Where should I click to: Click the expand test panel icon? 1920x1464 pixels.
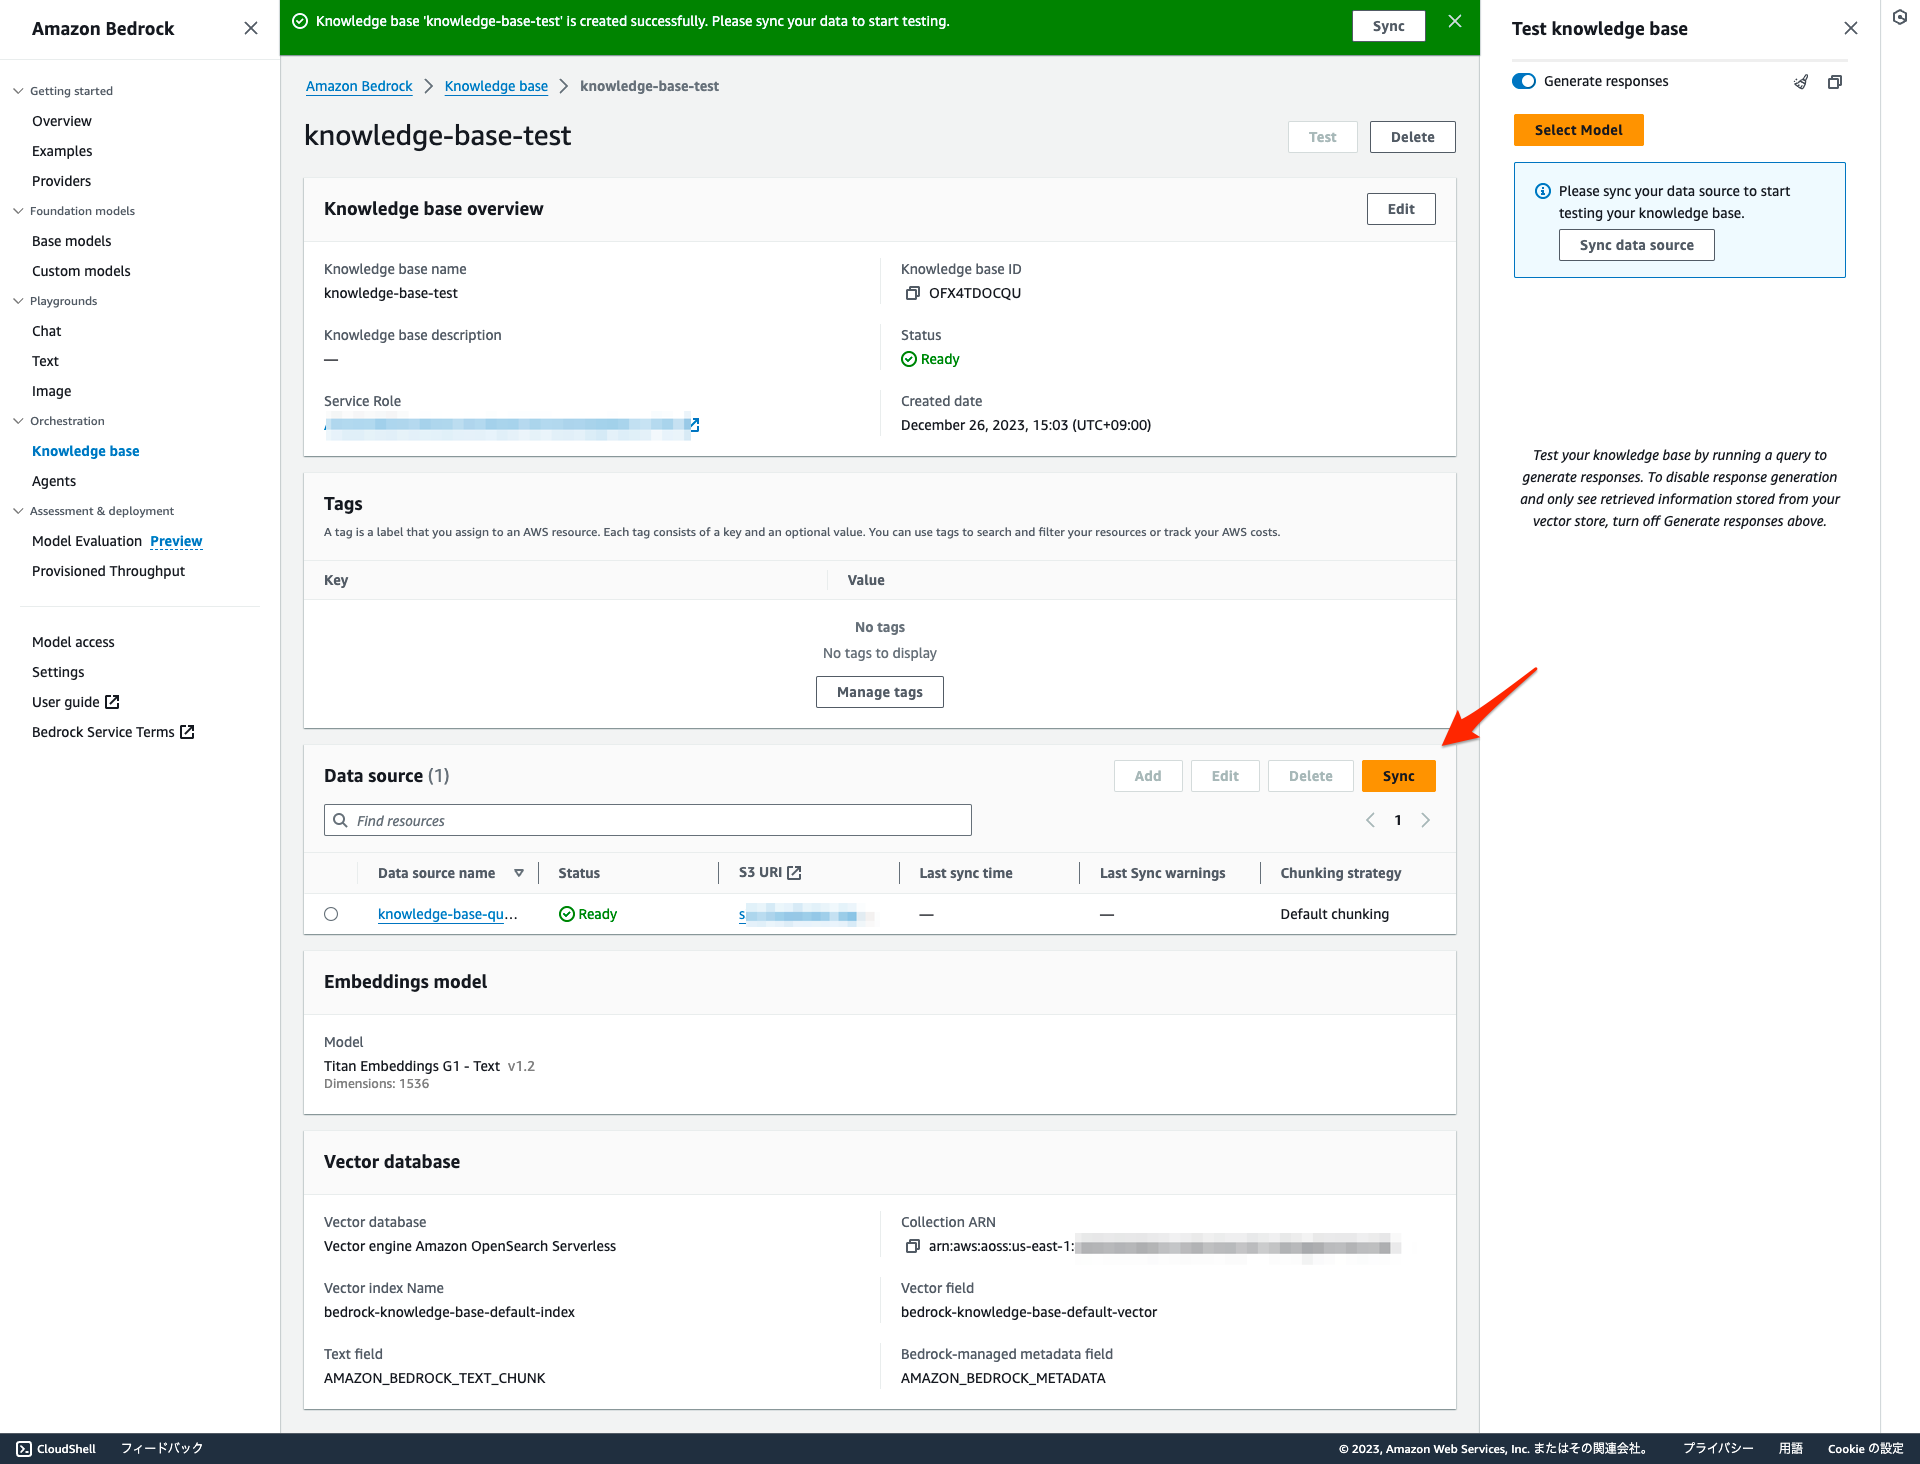[x=1835, y=82]
